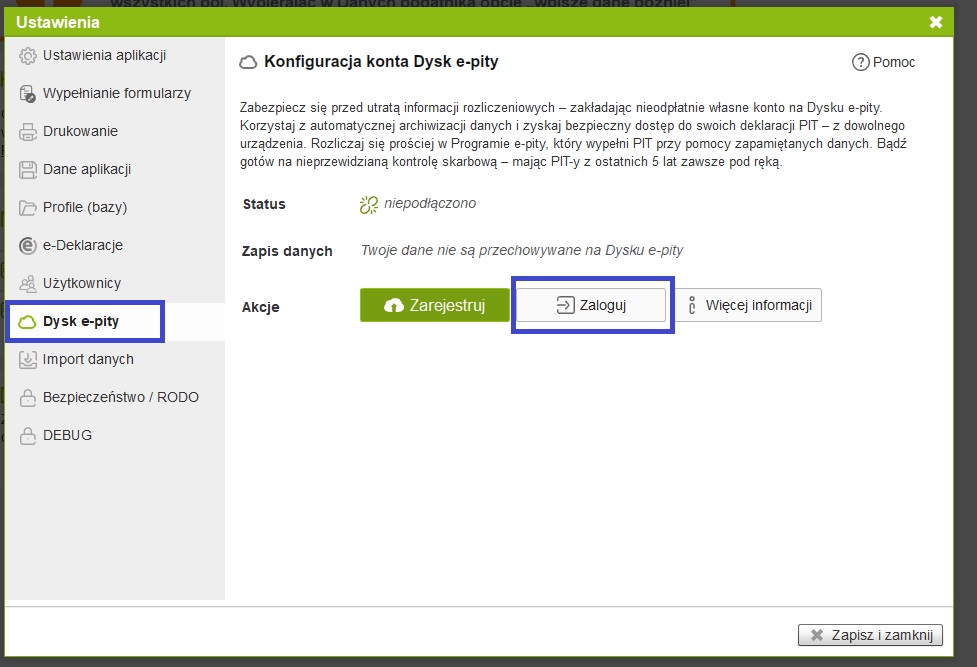Viewport: 977px width, 667px height.
Task: Open Wypełnianie formularzy settings section
Action: [116, 93]
